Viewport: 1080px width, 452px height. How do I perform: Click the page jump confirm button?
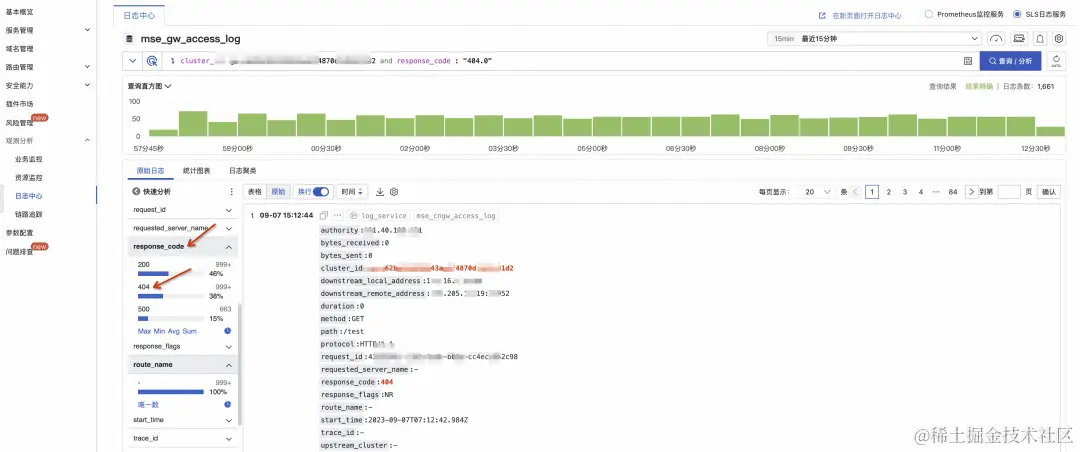pyautogui.click(x=1048, y=192)
